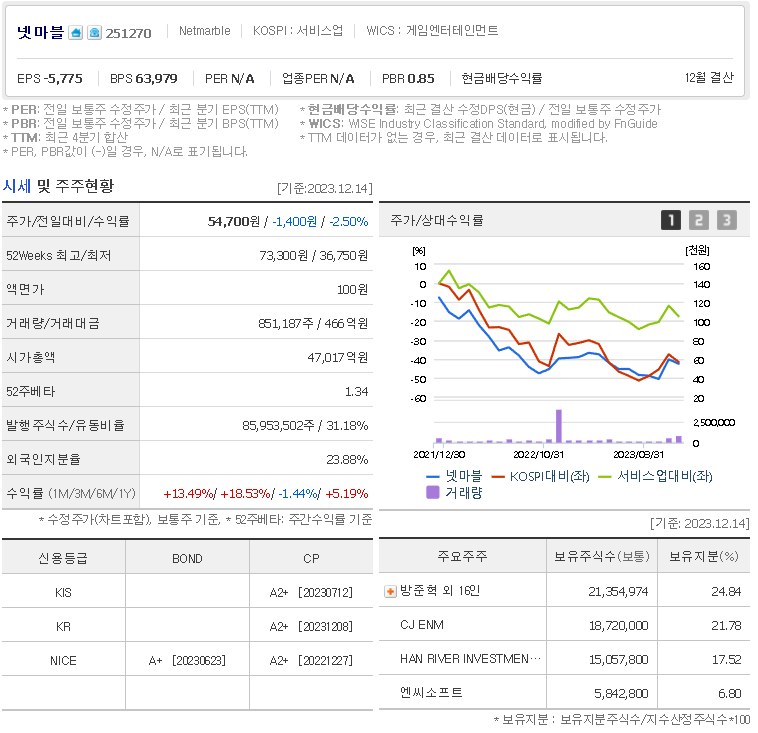Viewport: 758px width, 733px height.
Task: Click the PBR 0.85 value
Action: [x=408, y=78]
